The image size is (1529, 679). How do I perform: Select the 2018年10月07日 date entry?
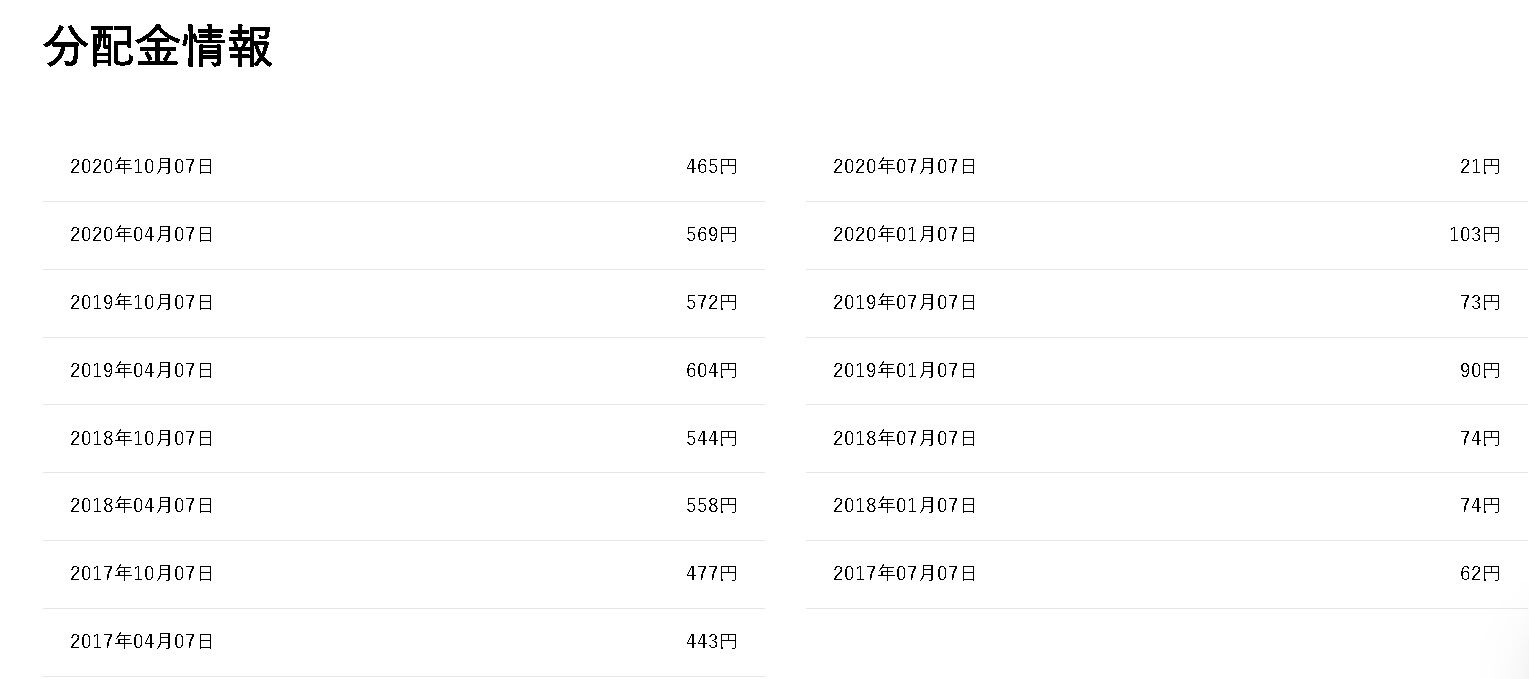(142, 439)
